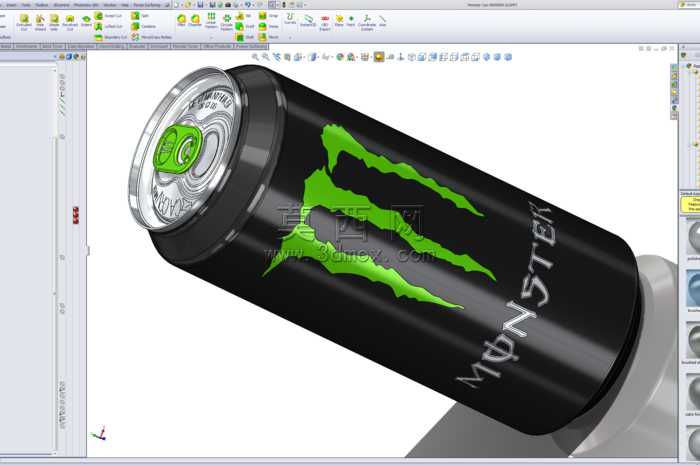
Task: Click the Rebuild traffic light icon
Action: coord(283,4)
